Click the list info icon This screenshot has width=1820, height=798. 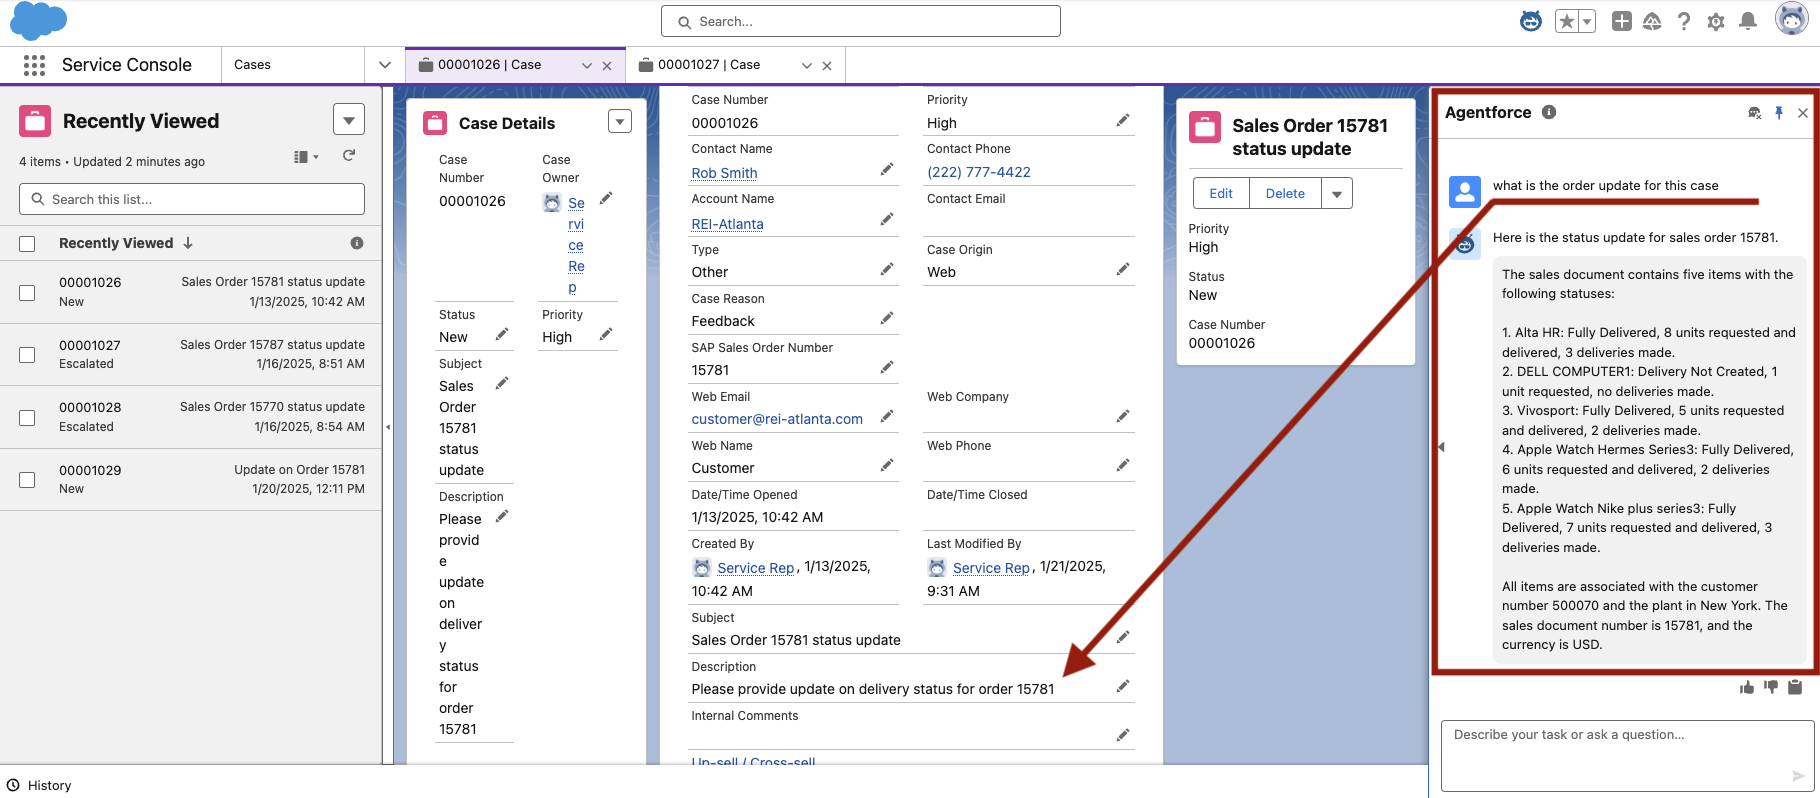click(x=357, y=243)
